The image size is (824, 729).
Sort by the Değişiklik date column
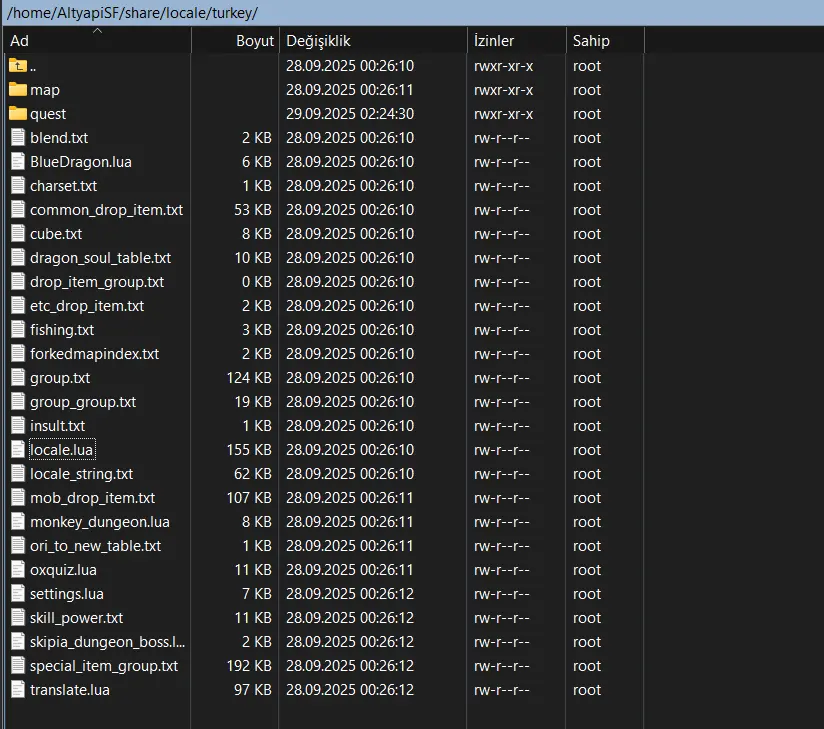coord(318,41)
